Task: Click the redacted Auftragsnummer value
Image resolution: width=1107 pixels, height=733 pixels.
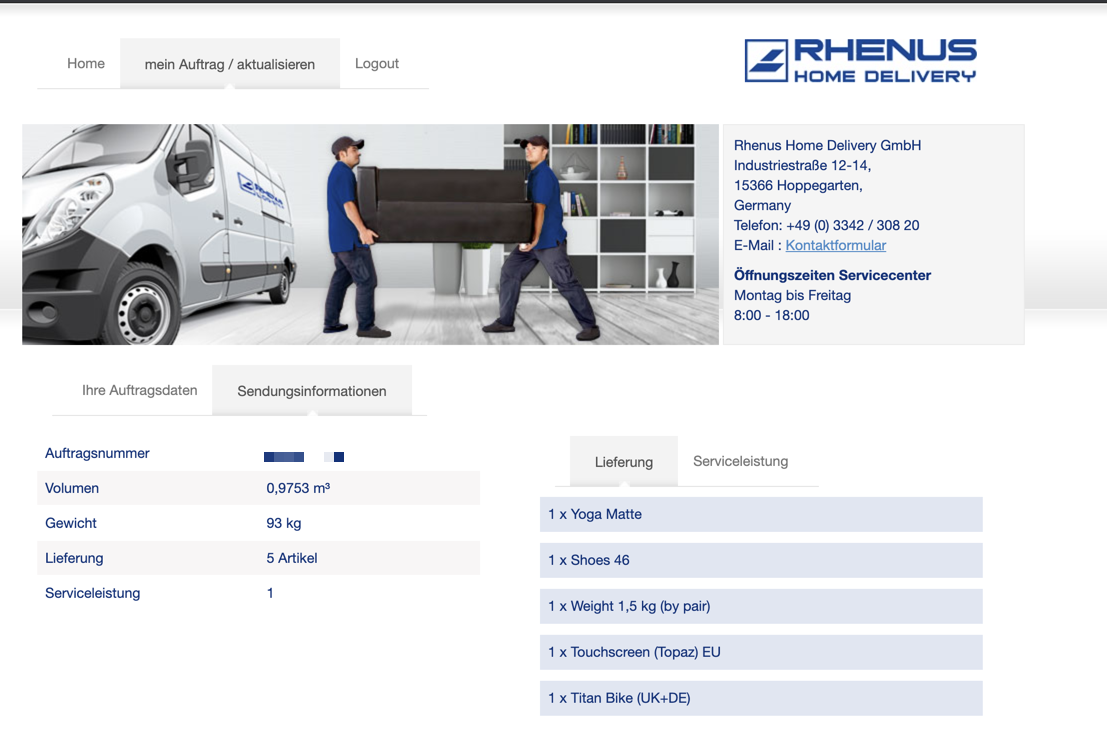Action: (x=303, y=457)
